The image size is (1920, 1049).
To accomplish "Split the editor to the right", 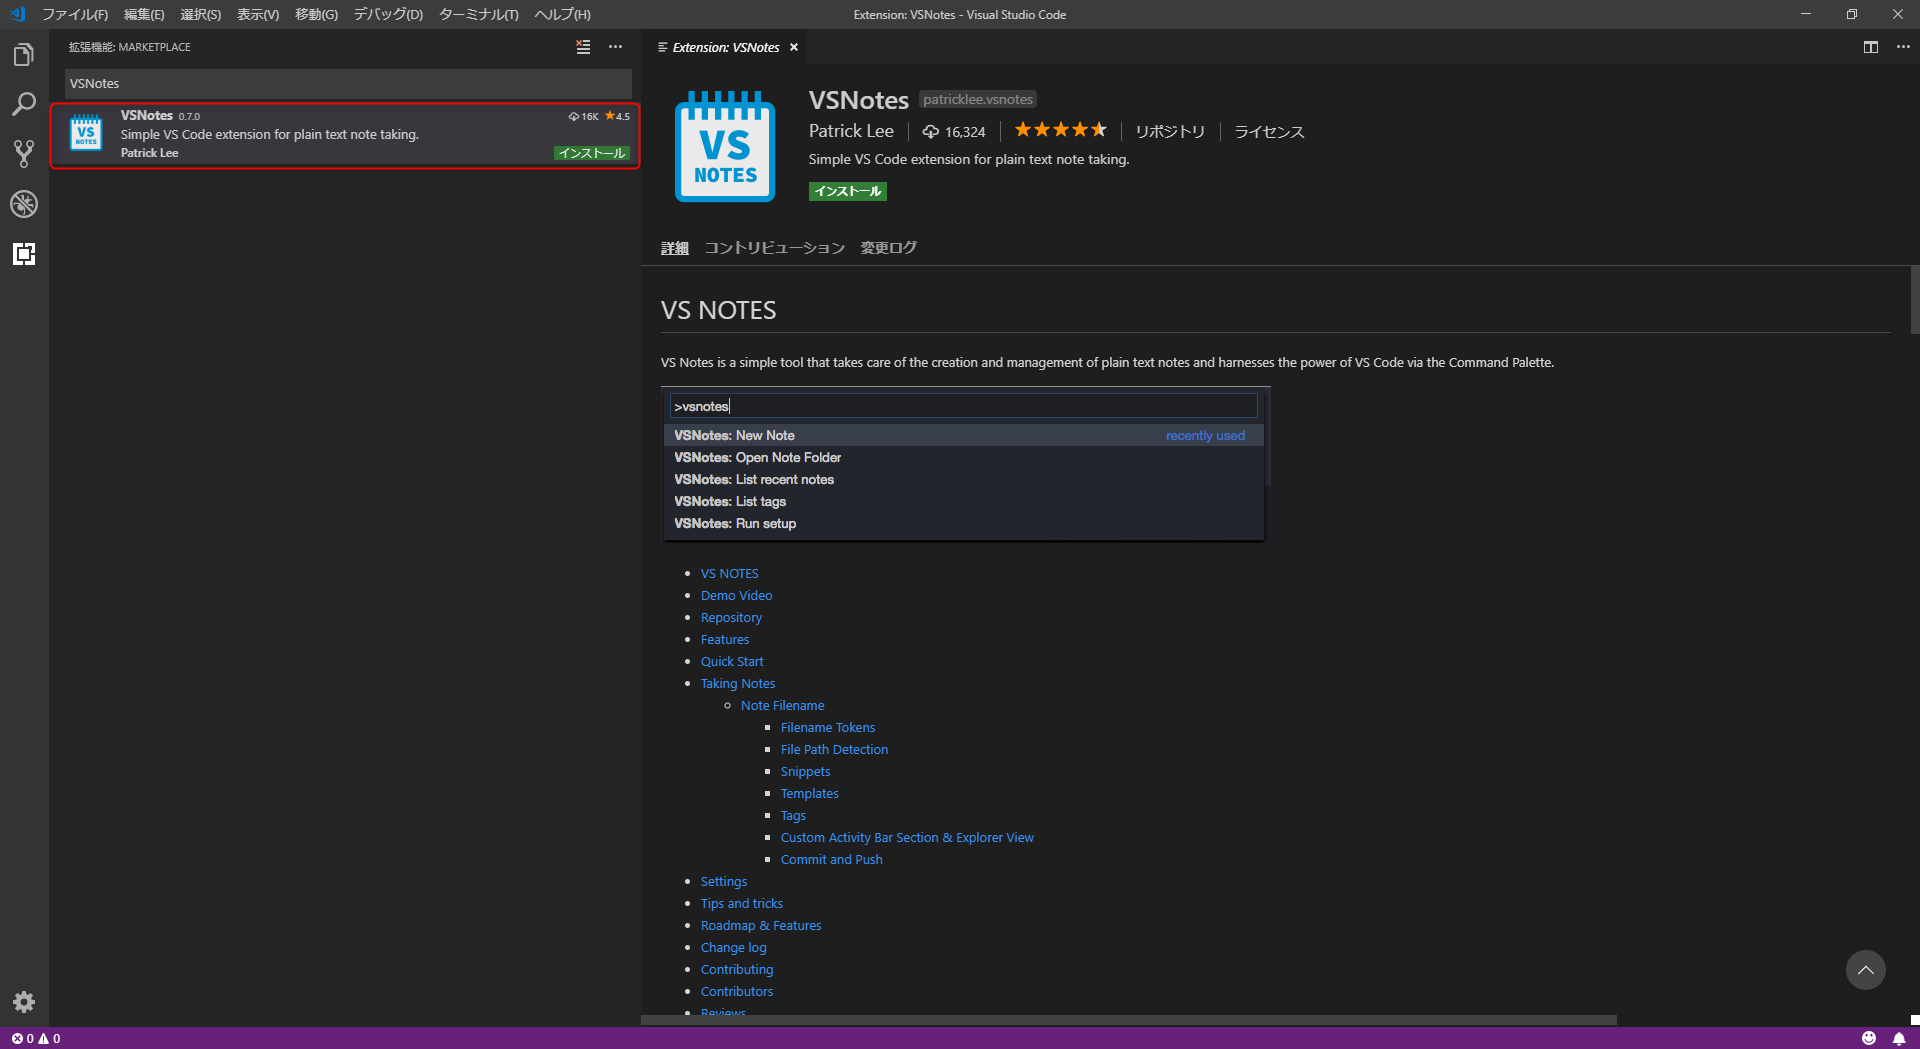I will pos(1871,47).
